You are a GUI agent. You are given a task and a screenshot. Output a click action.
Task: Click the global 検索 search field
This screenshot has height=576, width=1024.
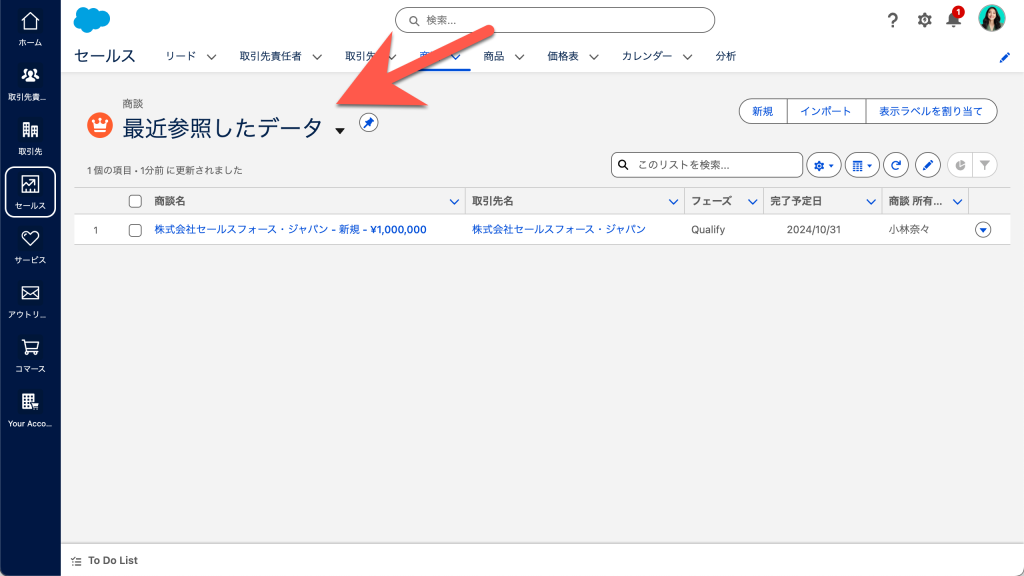coord(555,20)
